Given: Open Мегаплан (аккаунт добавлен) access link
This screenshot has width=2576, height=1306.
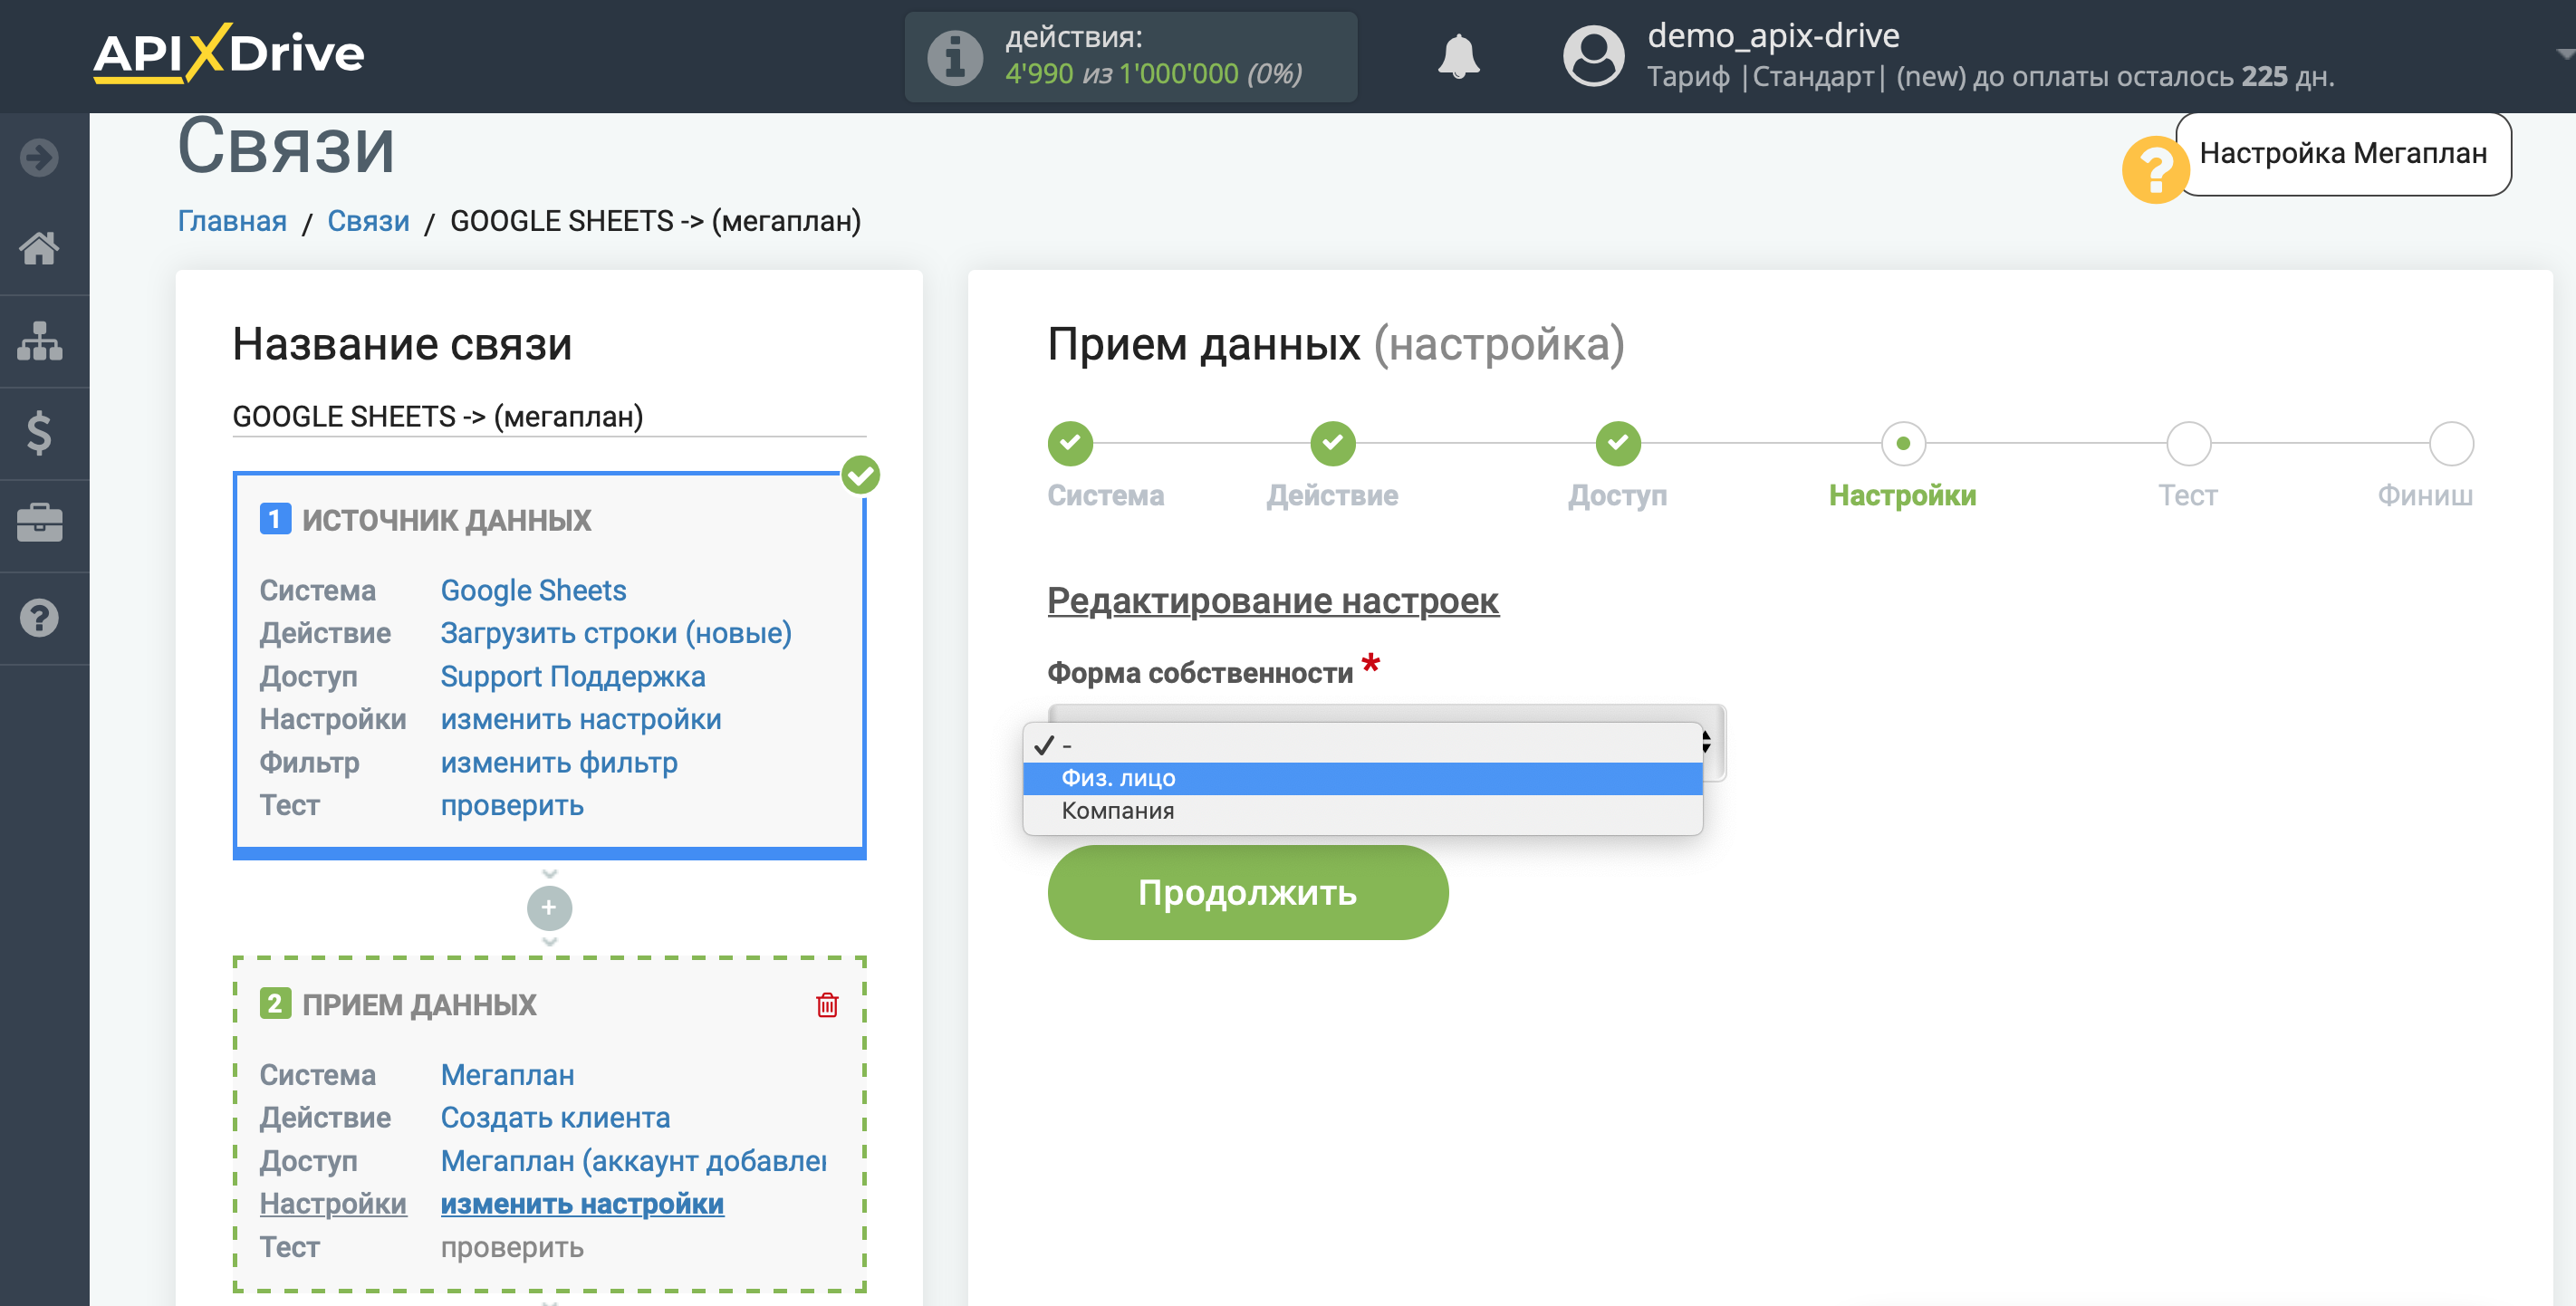Looking at the screenshot, I should [x=633, y=1160].
